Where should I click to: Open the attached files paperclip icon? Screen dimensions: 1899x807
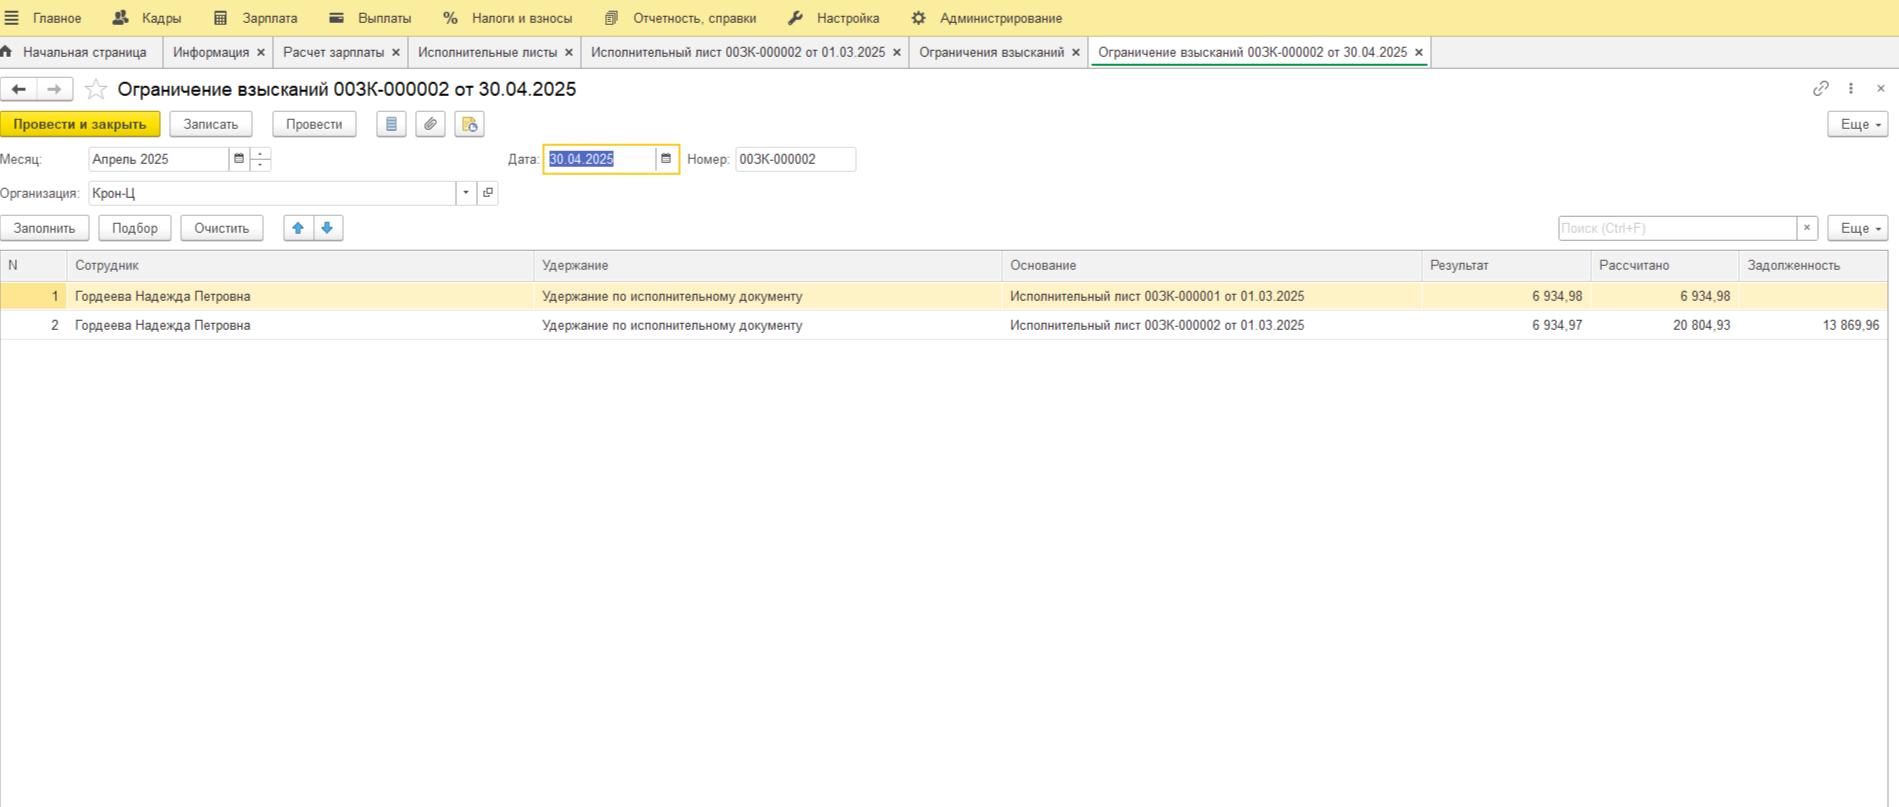(x=430, y=124)
